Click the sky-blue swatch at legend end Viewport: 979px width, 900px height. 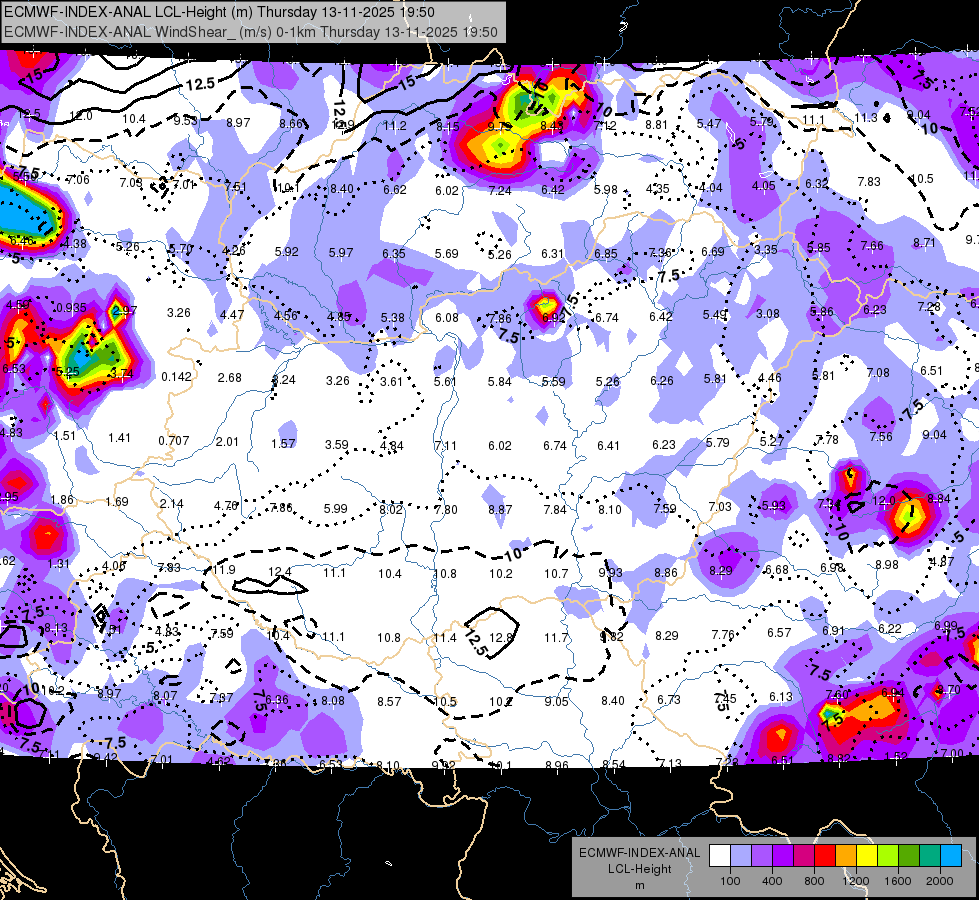coord(951,856)
